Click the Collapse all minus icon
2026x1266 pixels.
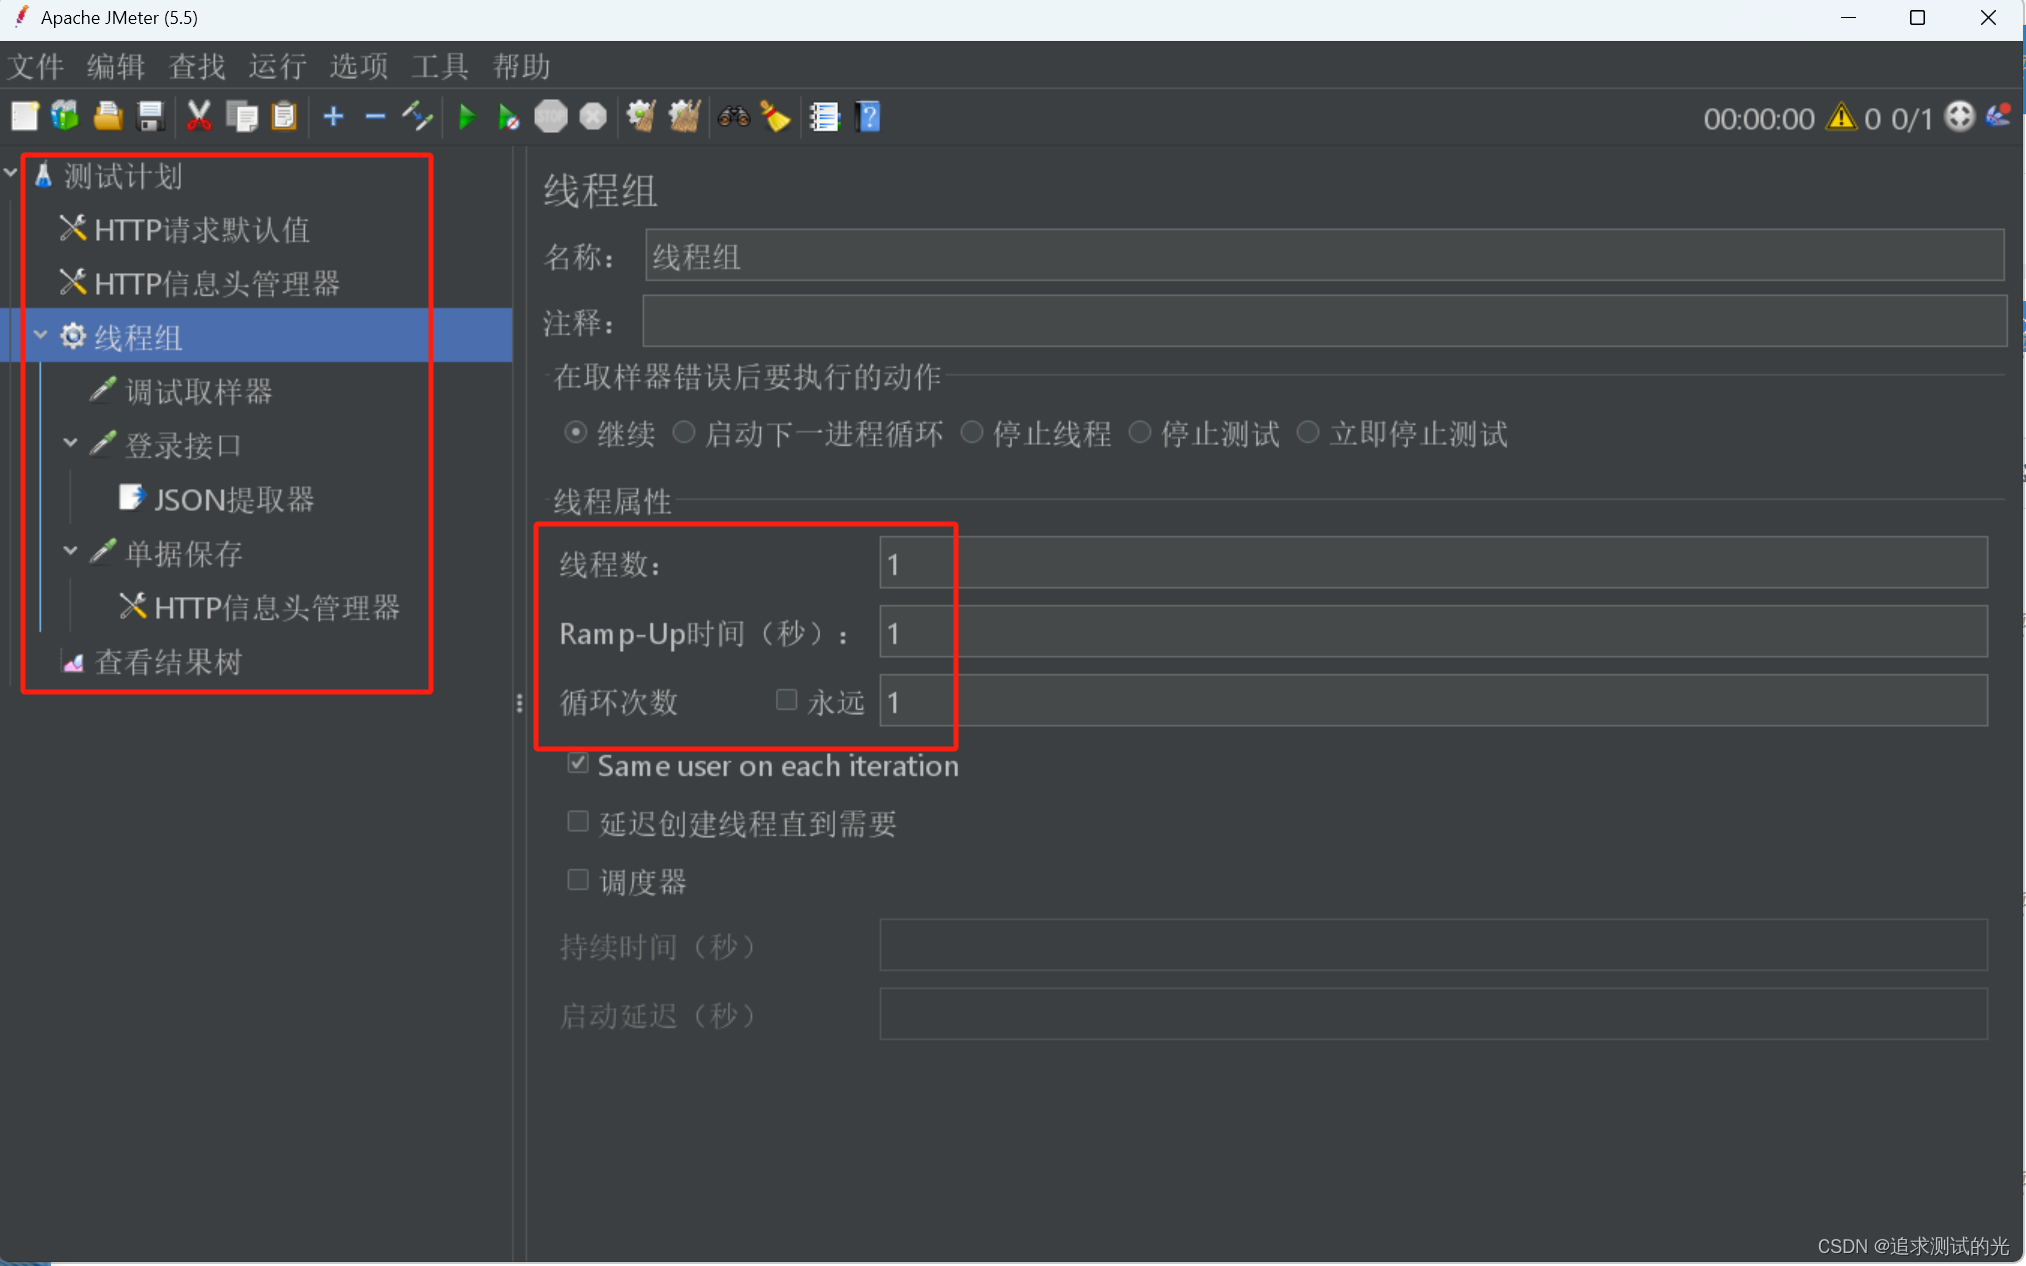(x=375, y=117)
